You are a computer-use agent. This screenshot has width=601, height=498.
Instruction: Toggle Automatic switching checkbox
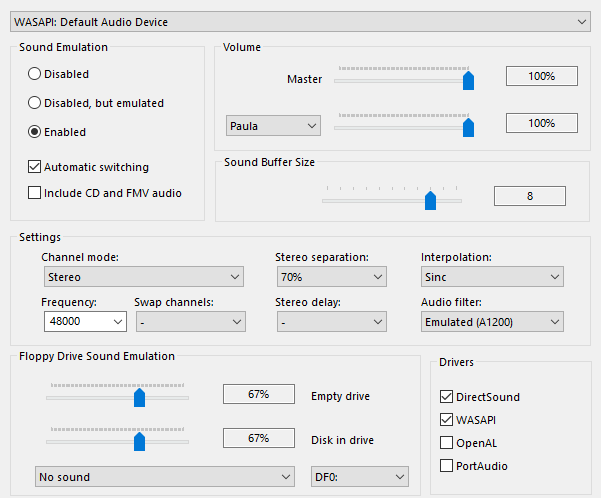click(x=35, y=167)
